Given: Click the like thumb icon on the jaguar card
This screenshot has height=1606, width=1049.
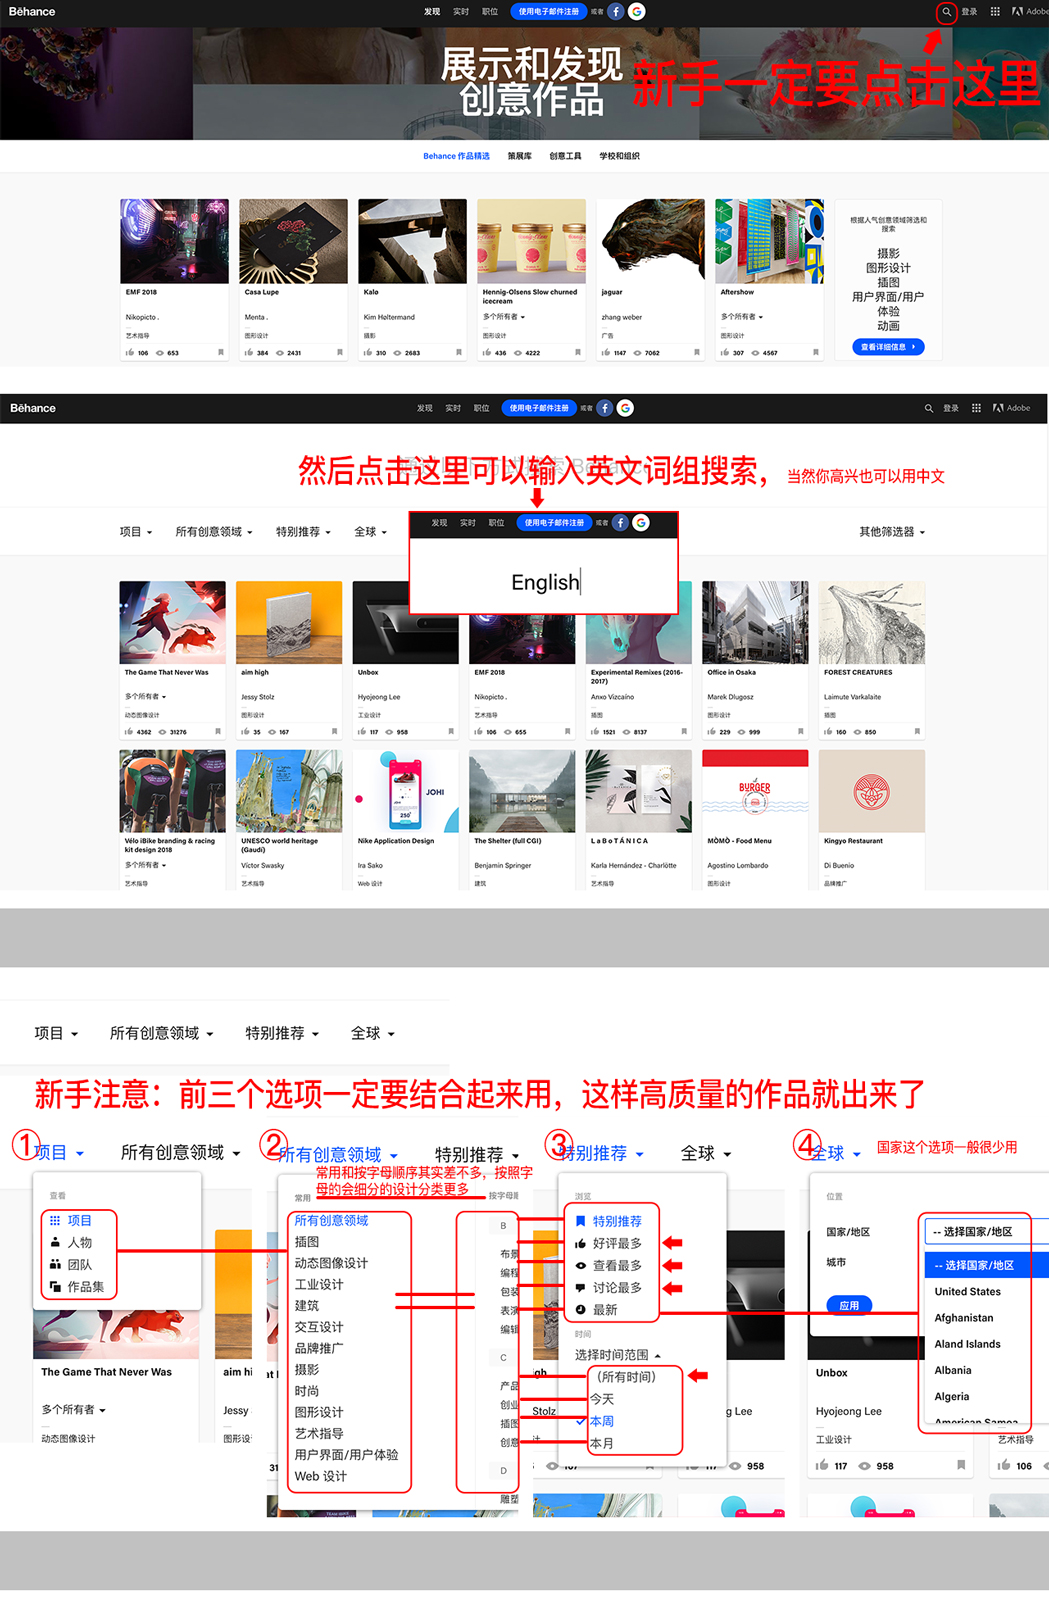Looking at the screenshot, I should pyautogui.click(x=606, y=352).
